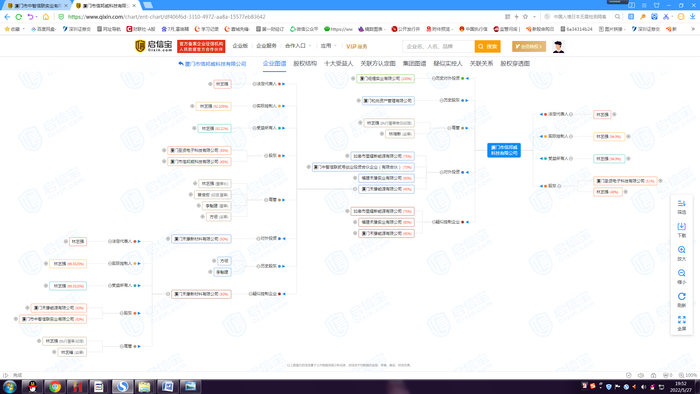Refresh the chart with 刷新 icon
This screenshot has width=700, height=394.
tap(681, 299)
